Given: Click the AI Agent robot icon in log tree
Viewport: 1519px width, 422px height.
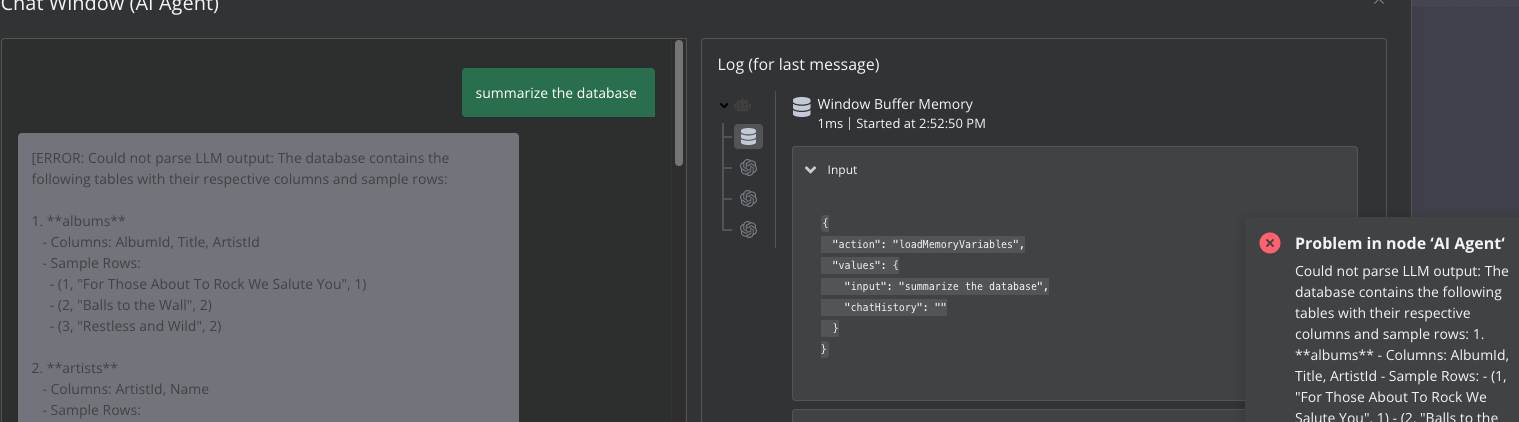Looking at the screenshot, I should [x=742, y=105].
